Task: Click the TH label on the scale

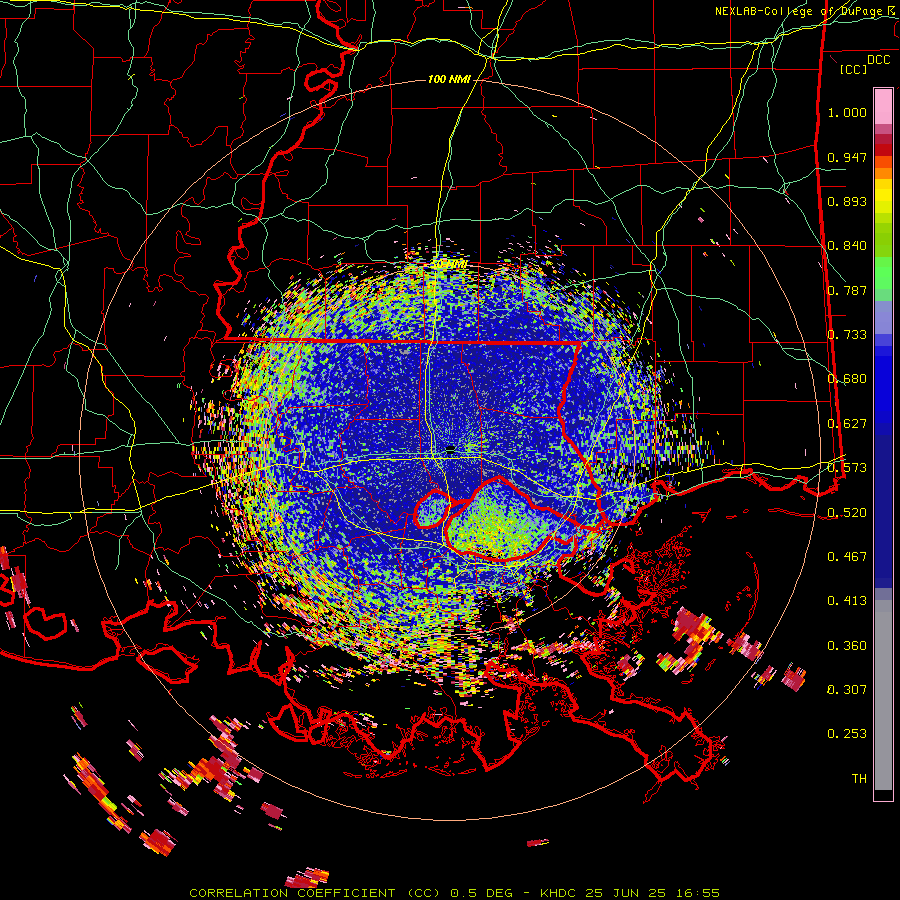Action: point(859,779)
